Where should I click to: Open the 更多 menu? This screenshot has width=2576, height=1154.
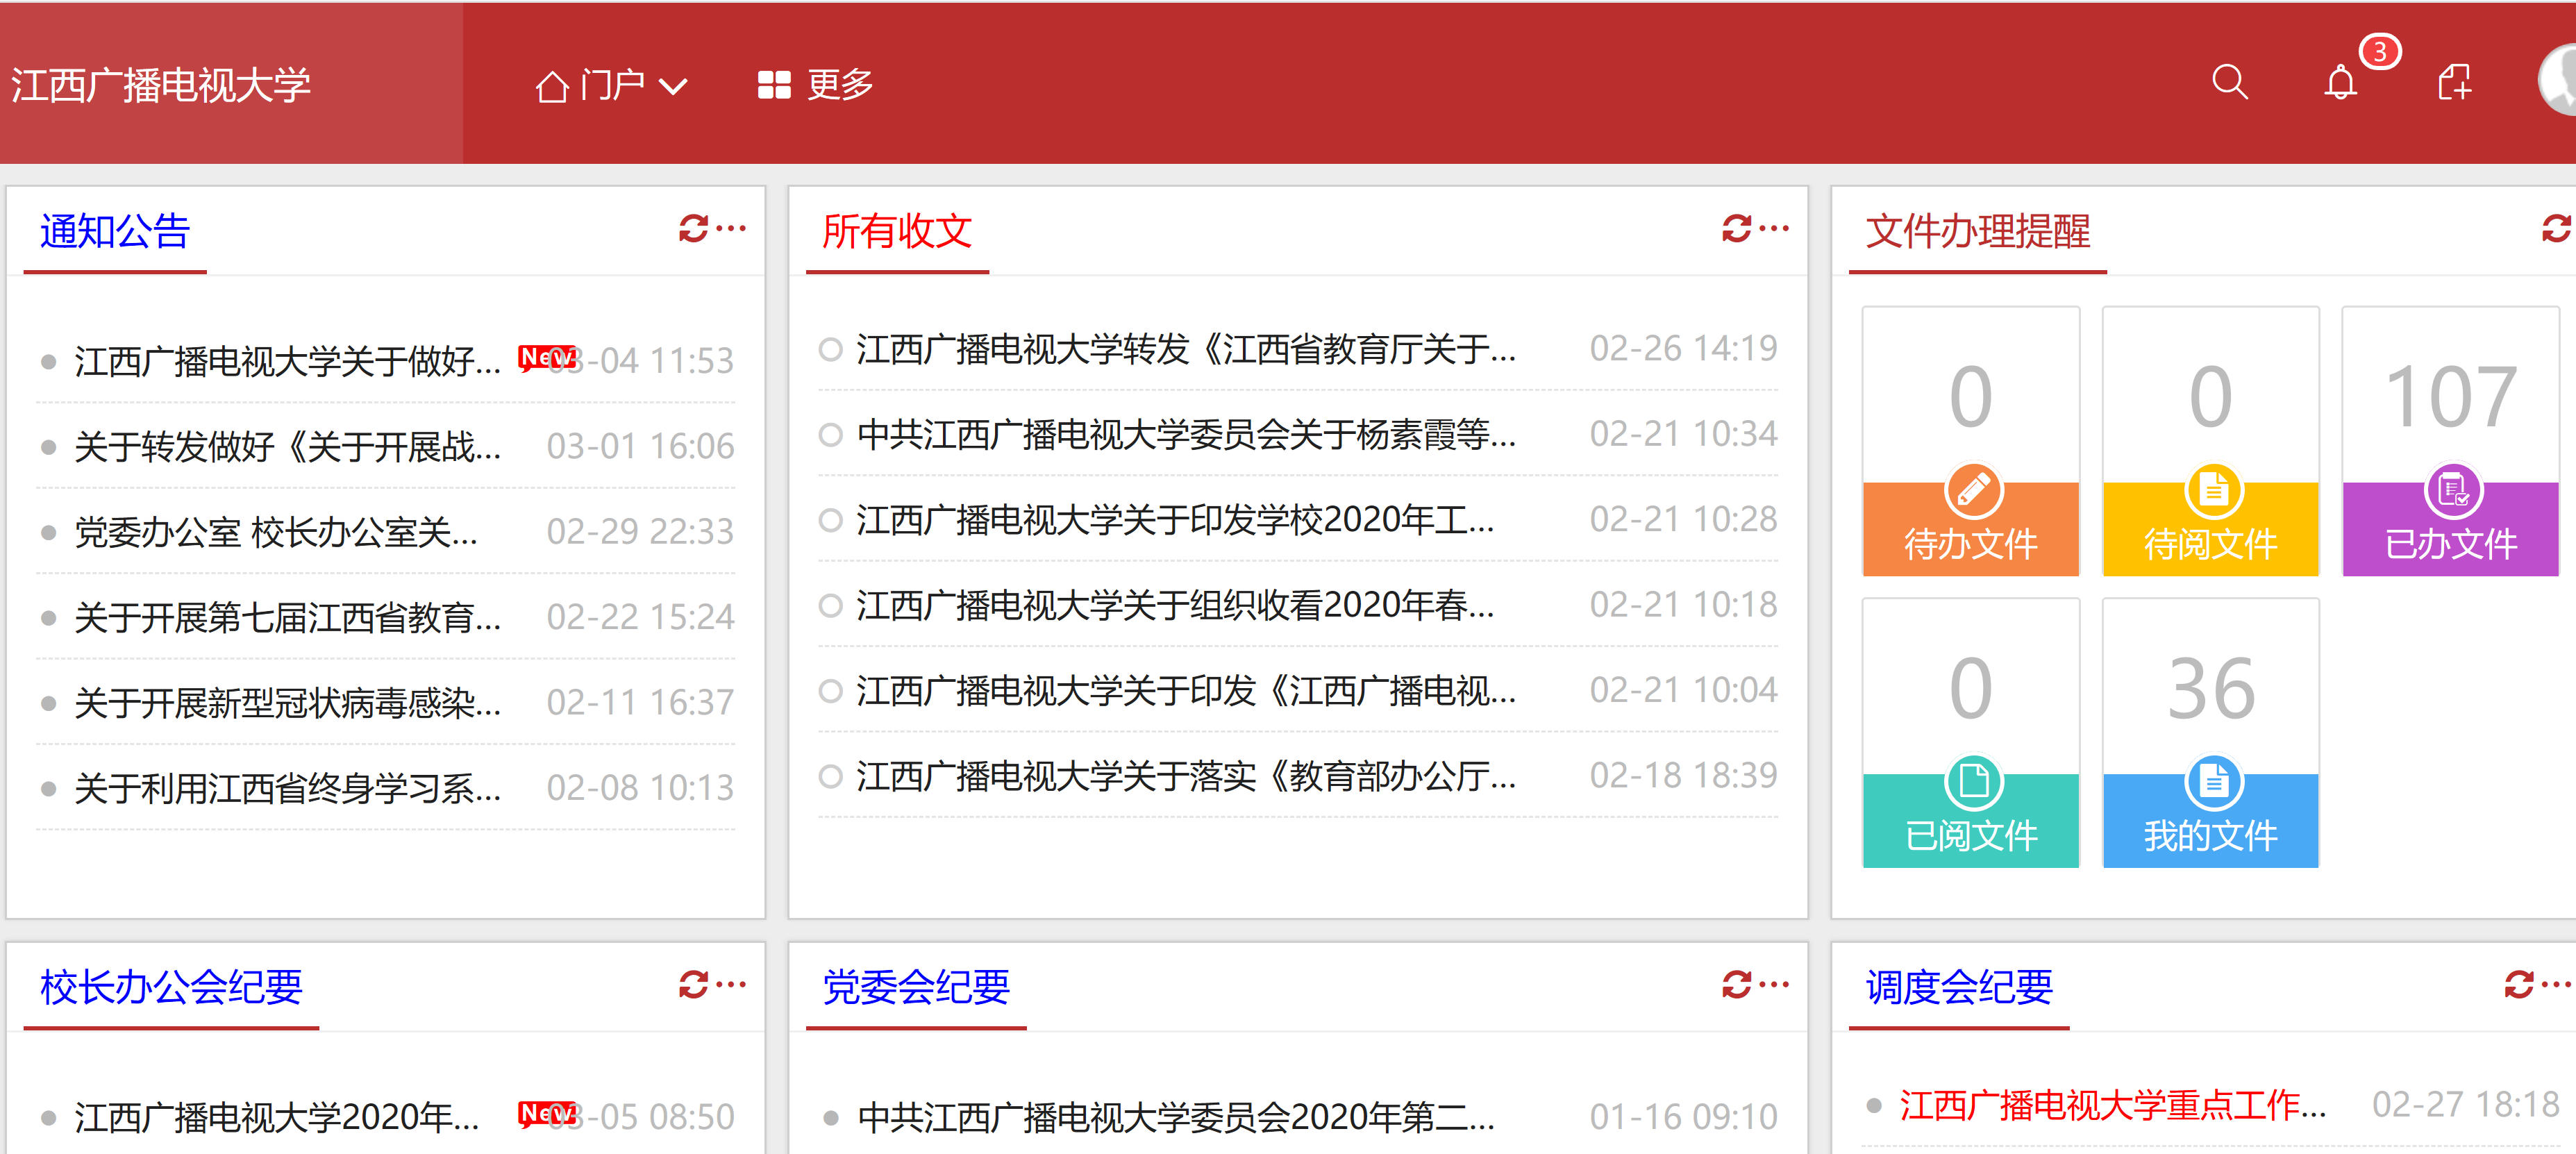[x=816, y=85]
